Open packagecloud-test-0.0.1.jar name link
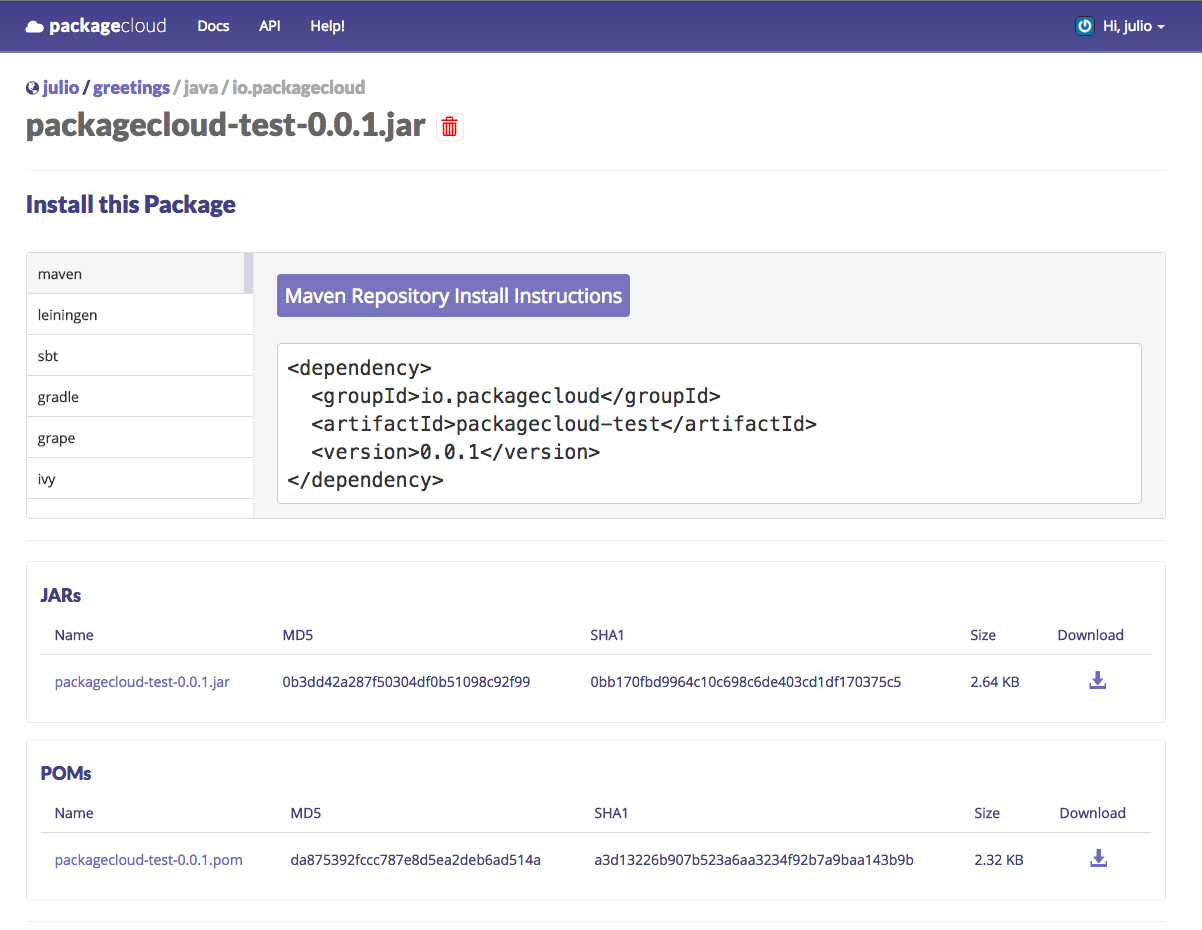 point(142,682)
